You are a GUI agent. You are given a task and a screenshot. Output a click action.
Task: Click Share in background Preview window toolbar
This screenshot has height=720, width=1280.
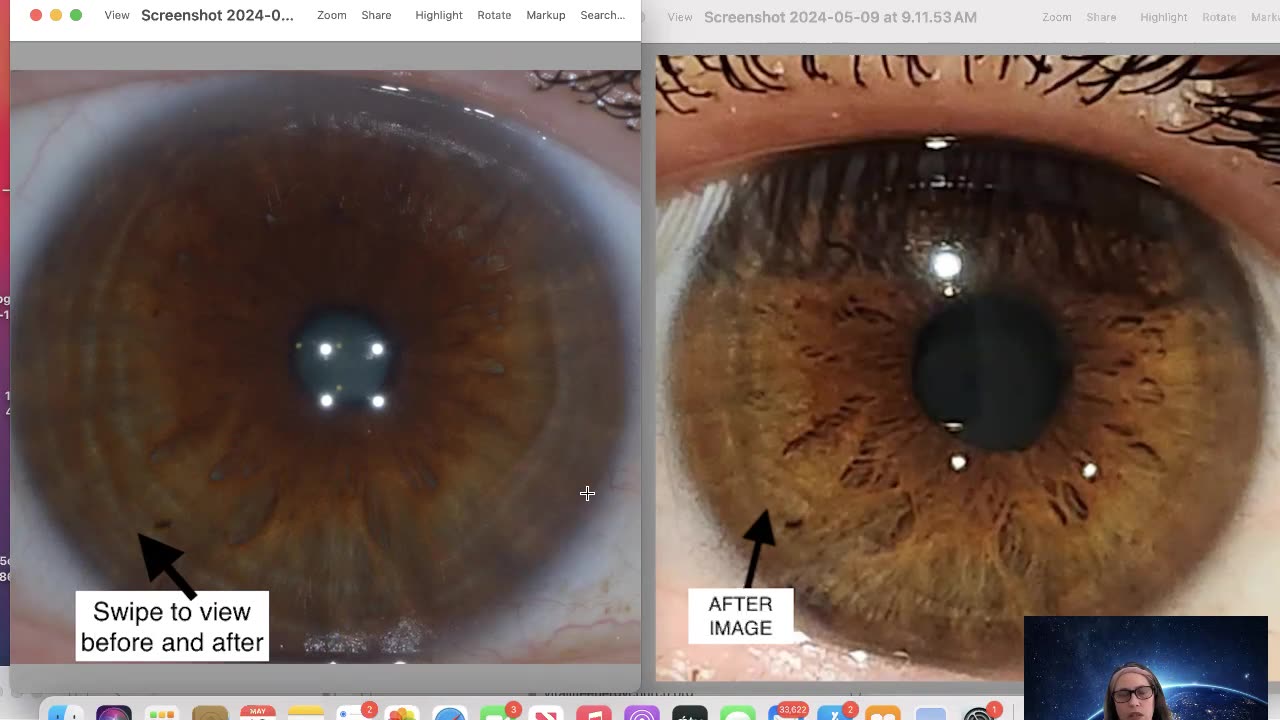click(1101, 17)
